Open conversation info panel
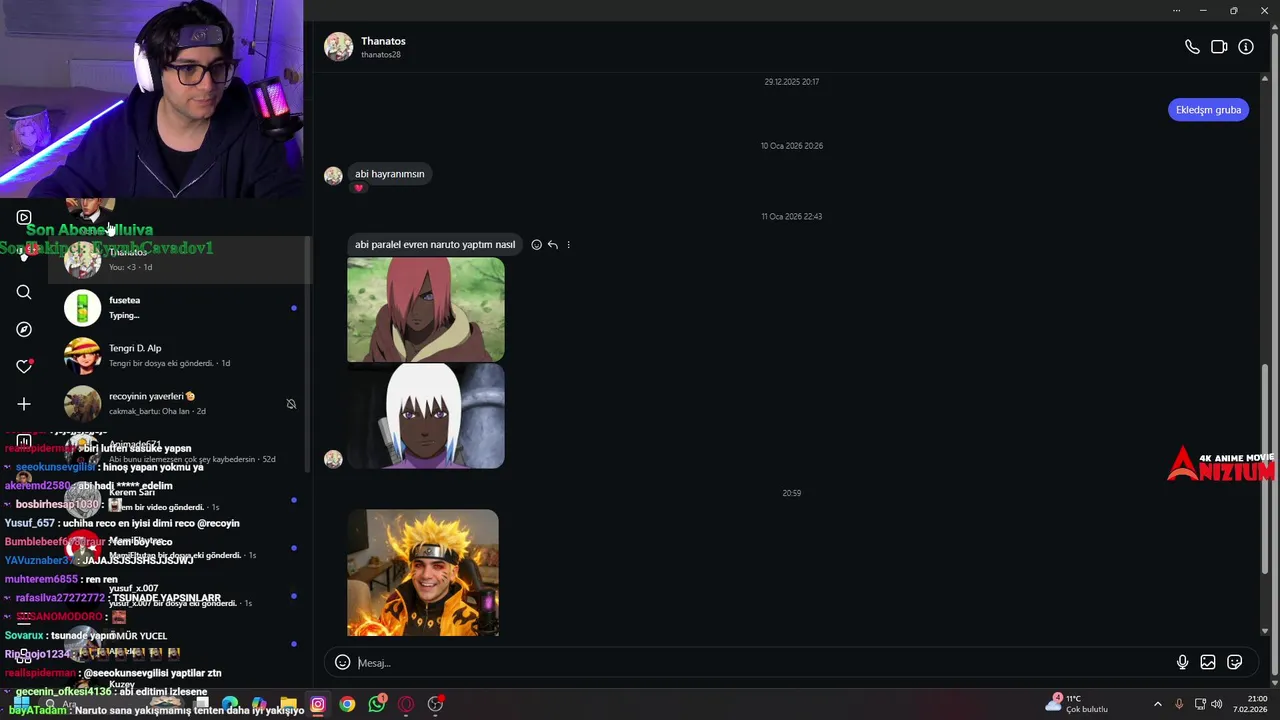This screenshot has width=1280, height=720. pyautogui.click(x=1246, y=47)
